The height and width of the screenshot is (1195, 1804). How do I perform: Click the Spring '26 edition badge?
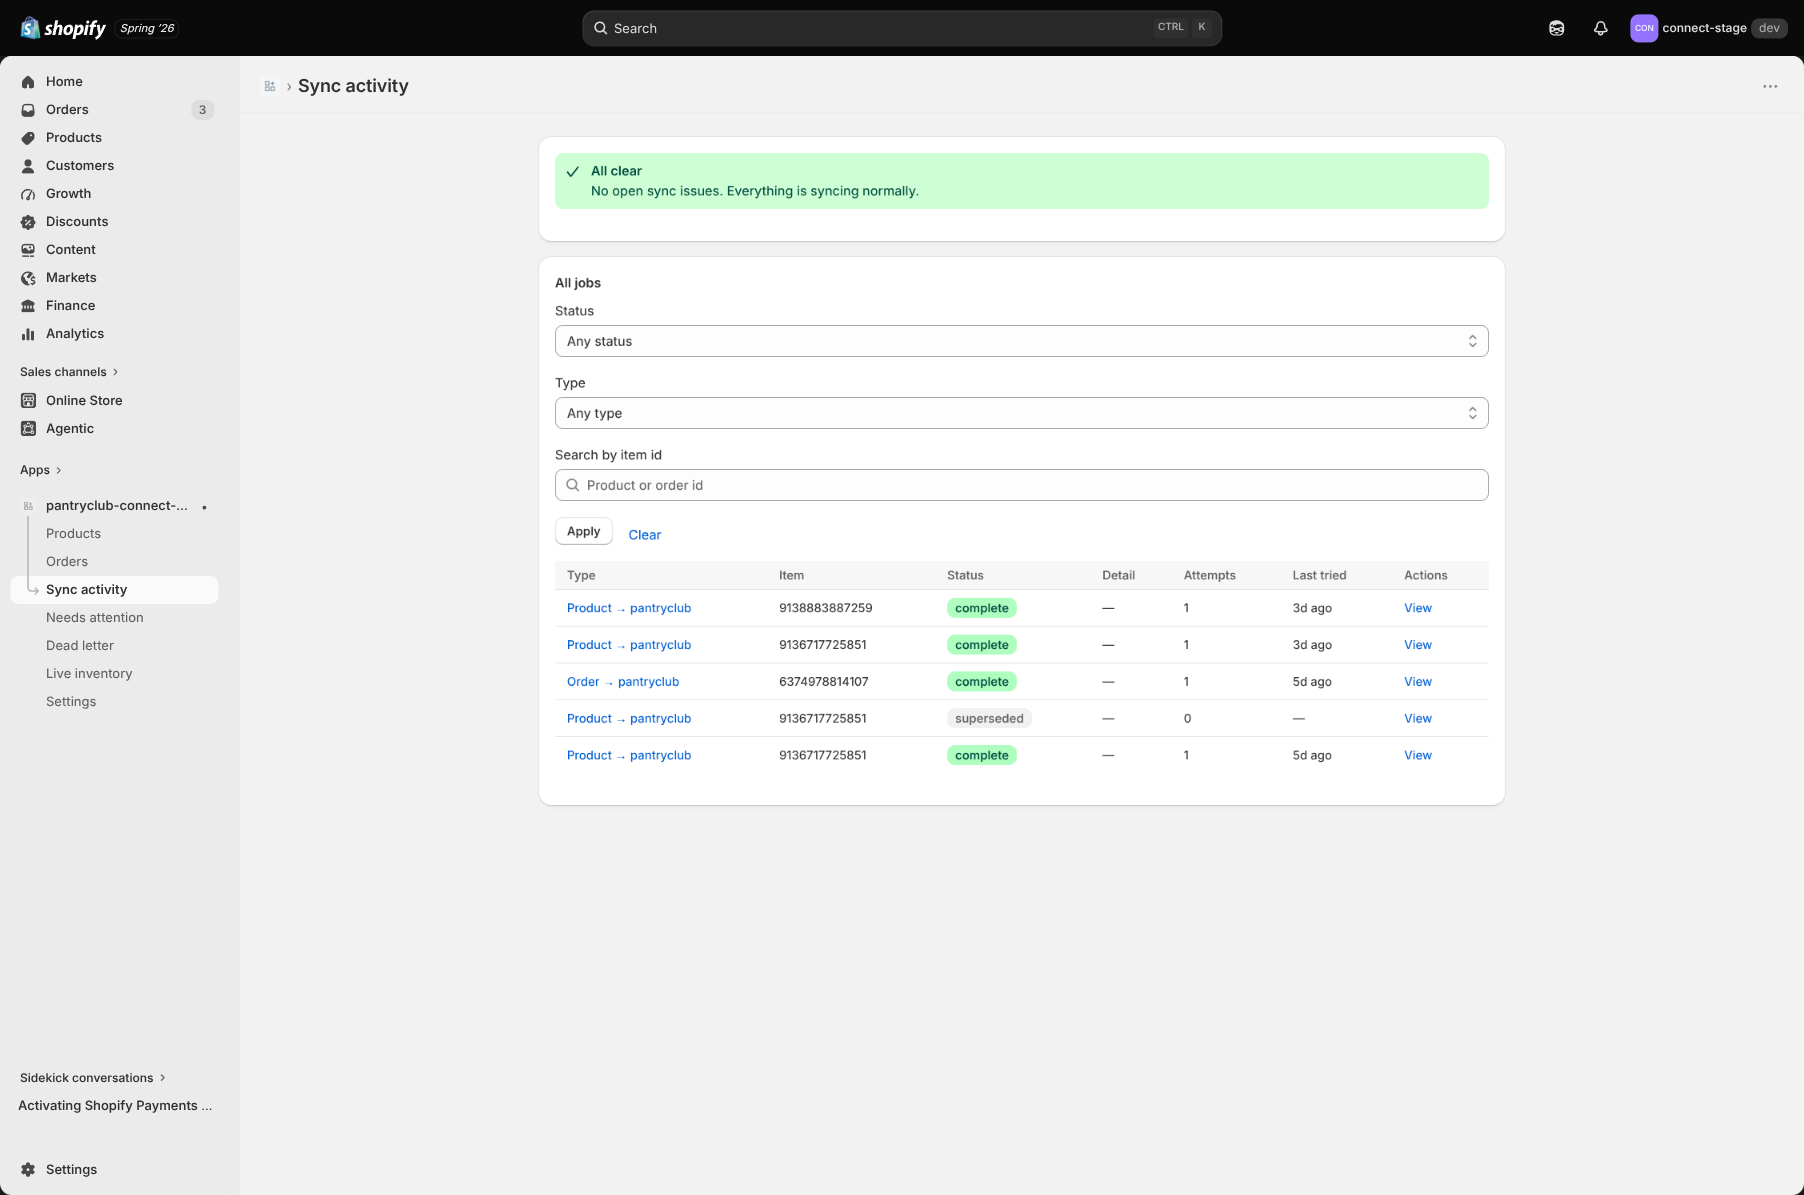pyautogui.click(x=147, y=28)
